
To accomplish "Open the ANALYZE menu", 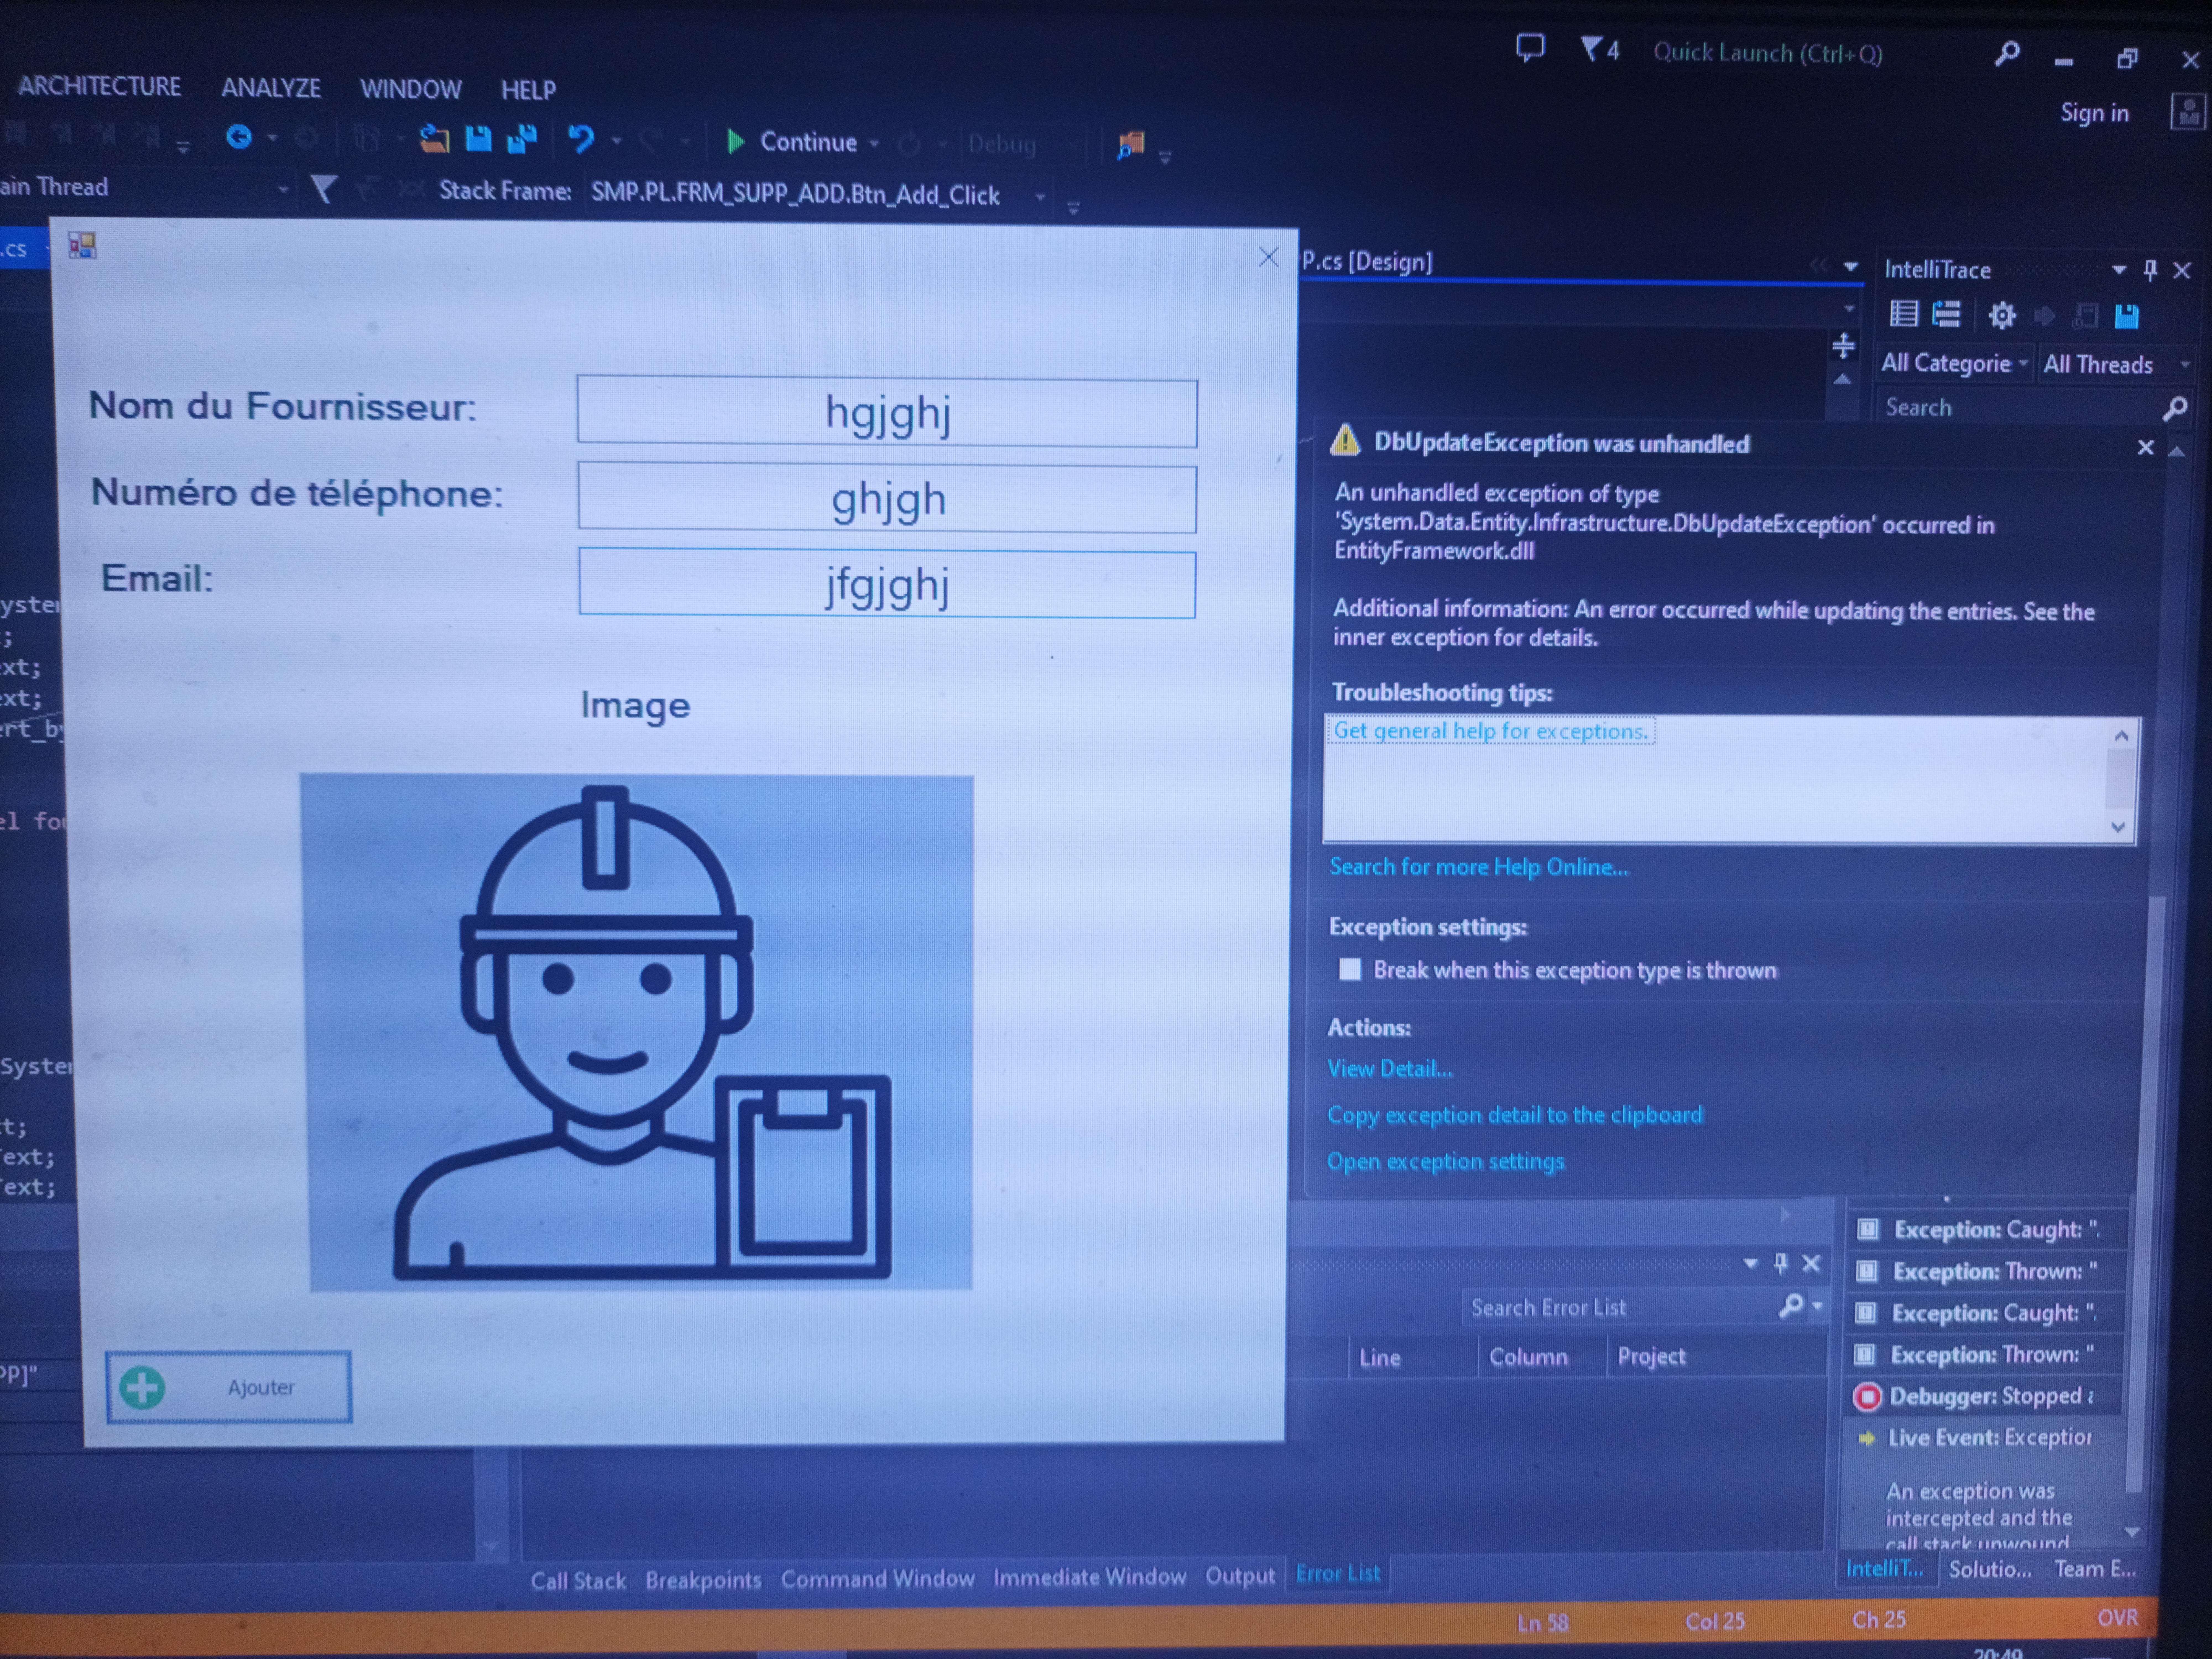I will (271, 88).
